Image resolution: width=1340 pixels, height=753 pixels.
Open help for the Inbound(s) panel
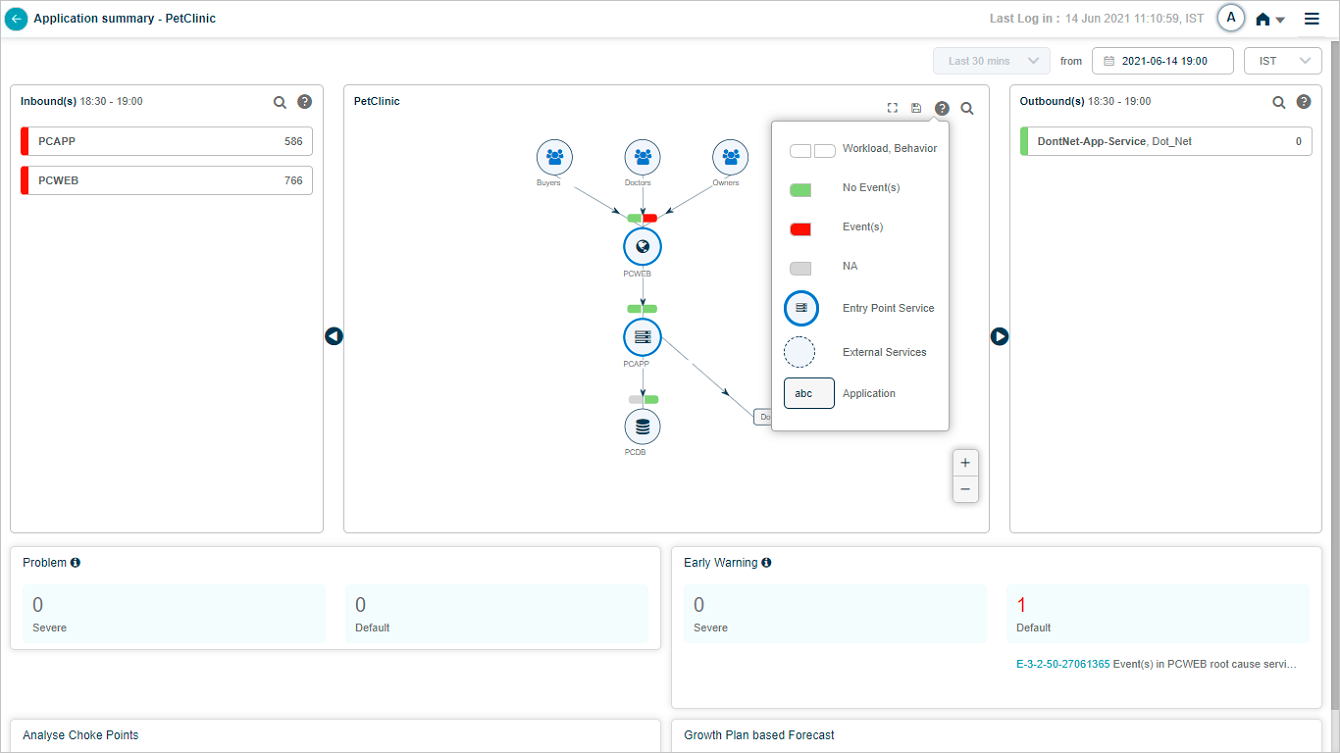coord(305,102)
